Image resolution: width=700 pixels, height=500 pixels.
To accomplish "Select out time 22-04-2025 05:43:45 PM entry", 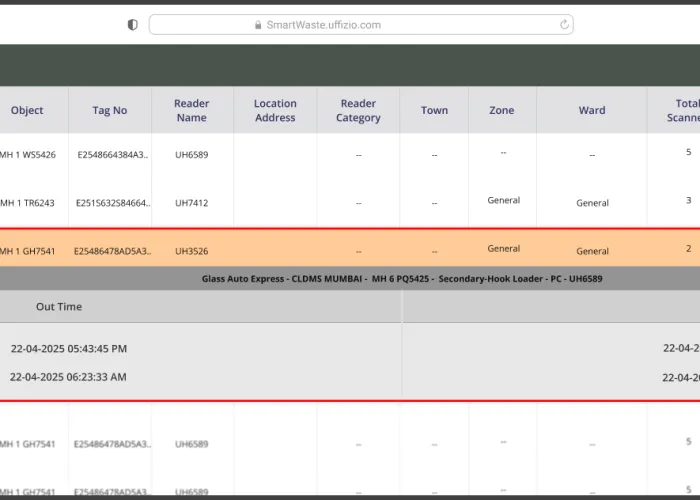I will [69, 349].
